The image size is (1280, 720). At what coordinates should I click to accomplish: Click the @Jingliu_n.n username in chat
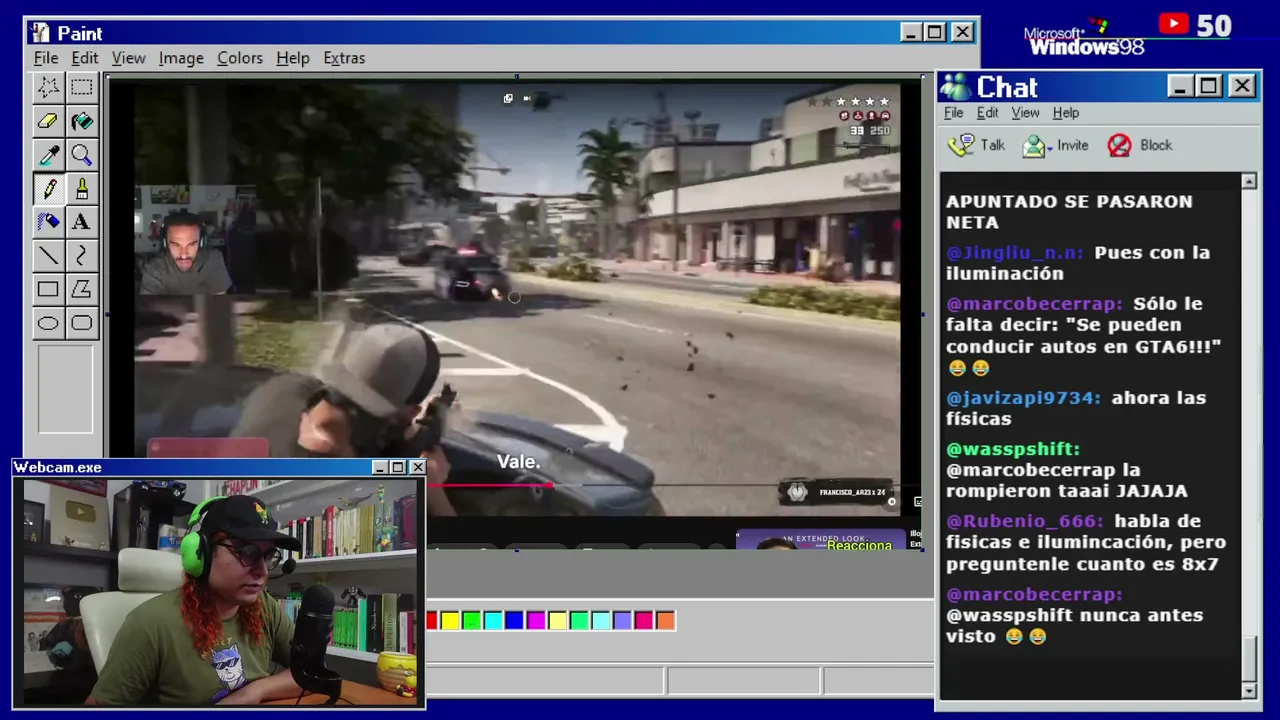[x=1015, y=253]
